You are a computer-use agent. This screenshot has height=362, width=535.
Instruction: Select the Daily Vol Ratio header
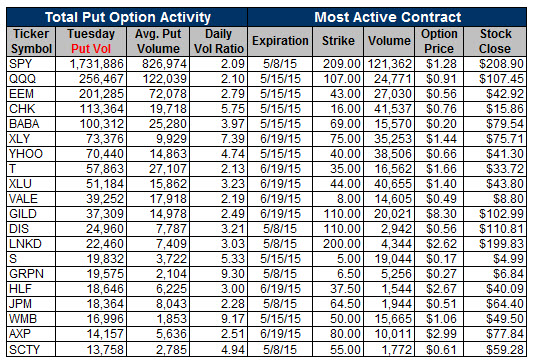coord(219,41)
